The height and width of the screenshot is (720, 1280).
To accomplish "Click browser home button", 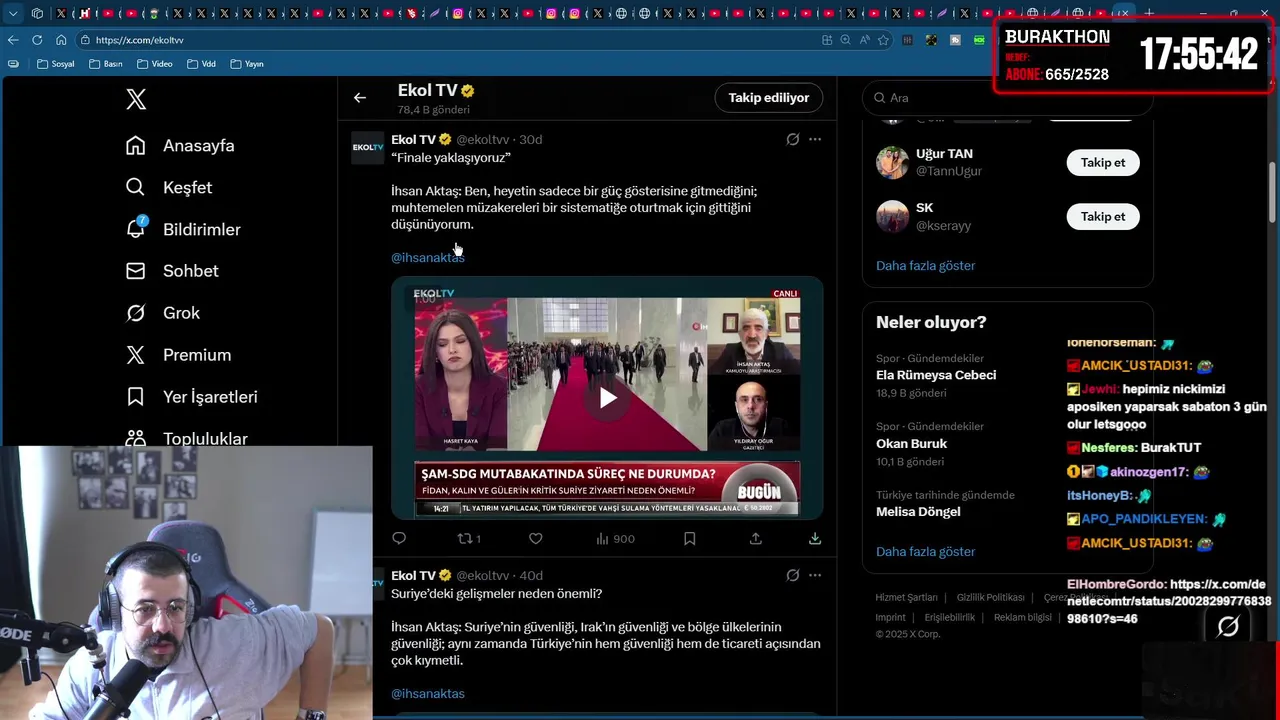I will click(61, 40).
